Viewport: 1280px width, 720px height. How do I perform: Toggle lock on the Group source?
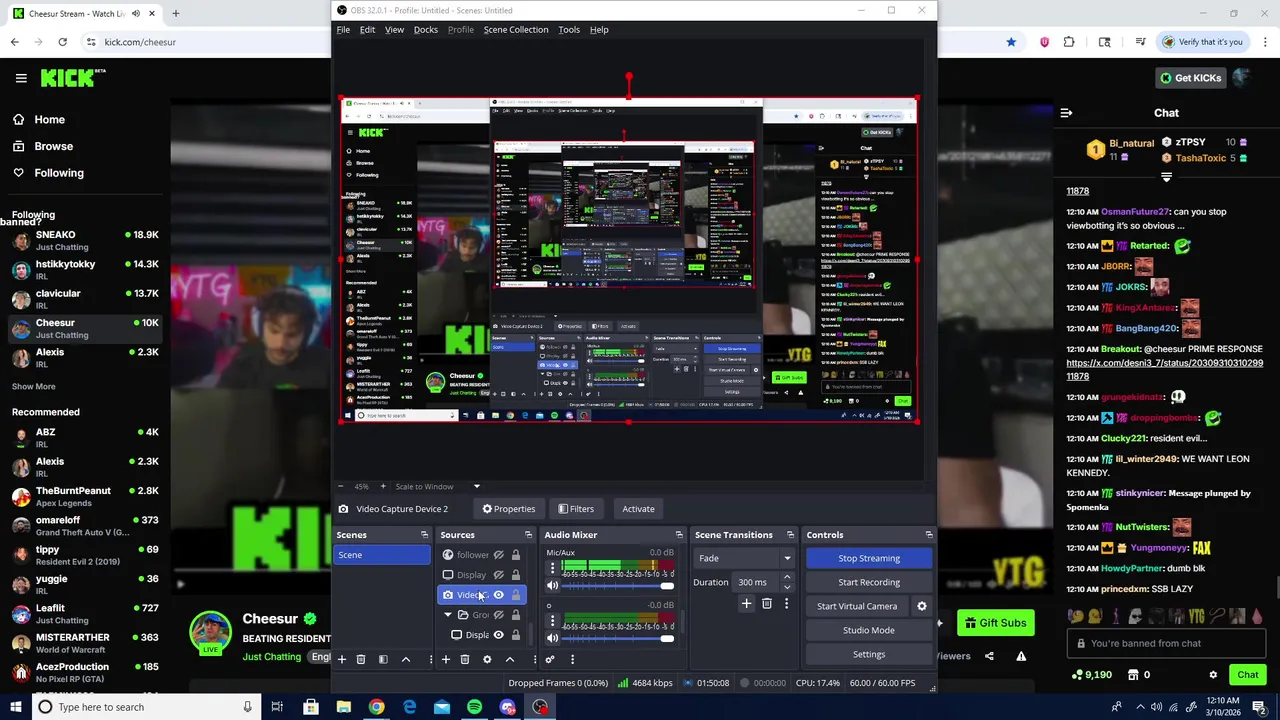coord(516,615)
